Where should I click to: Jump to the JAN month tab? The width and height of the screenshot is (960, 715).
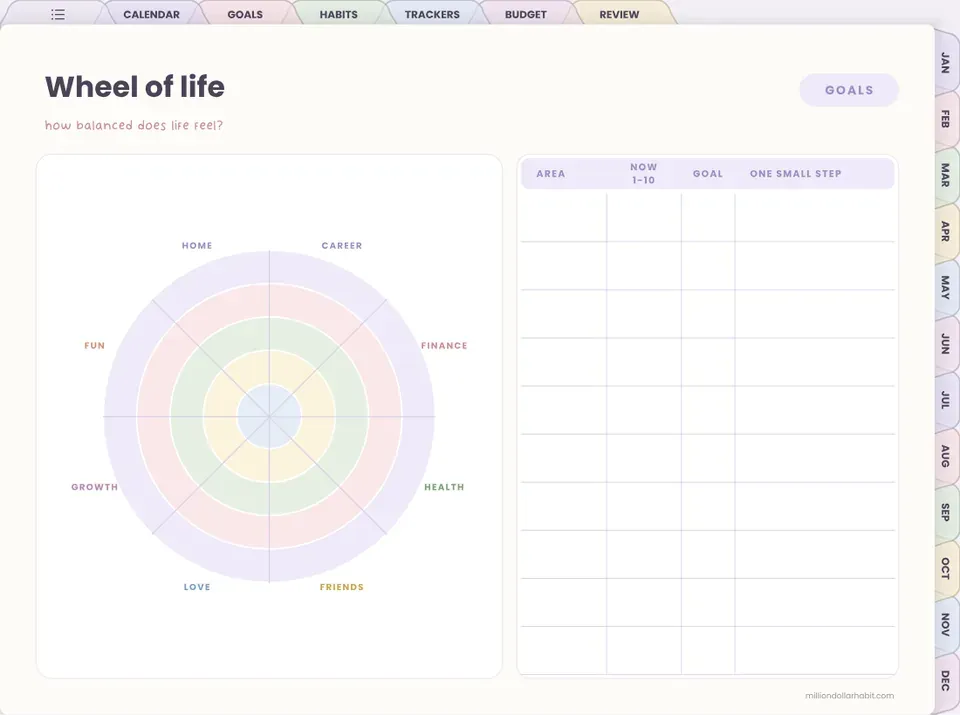(x=946, y=62)
